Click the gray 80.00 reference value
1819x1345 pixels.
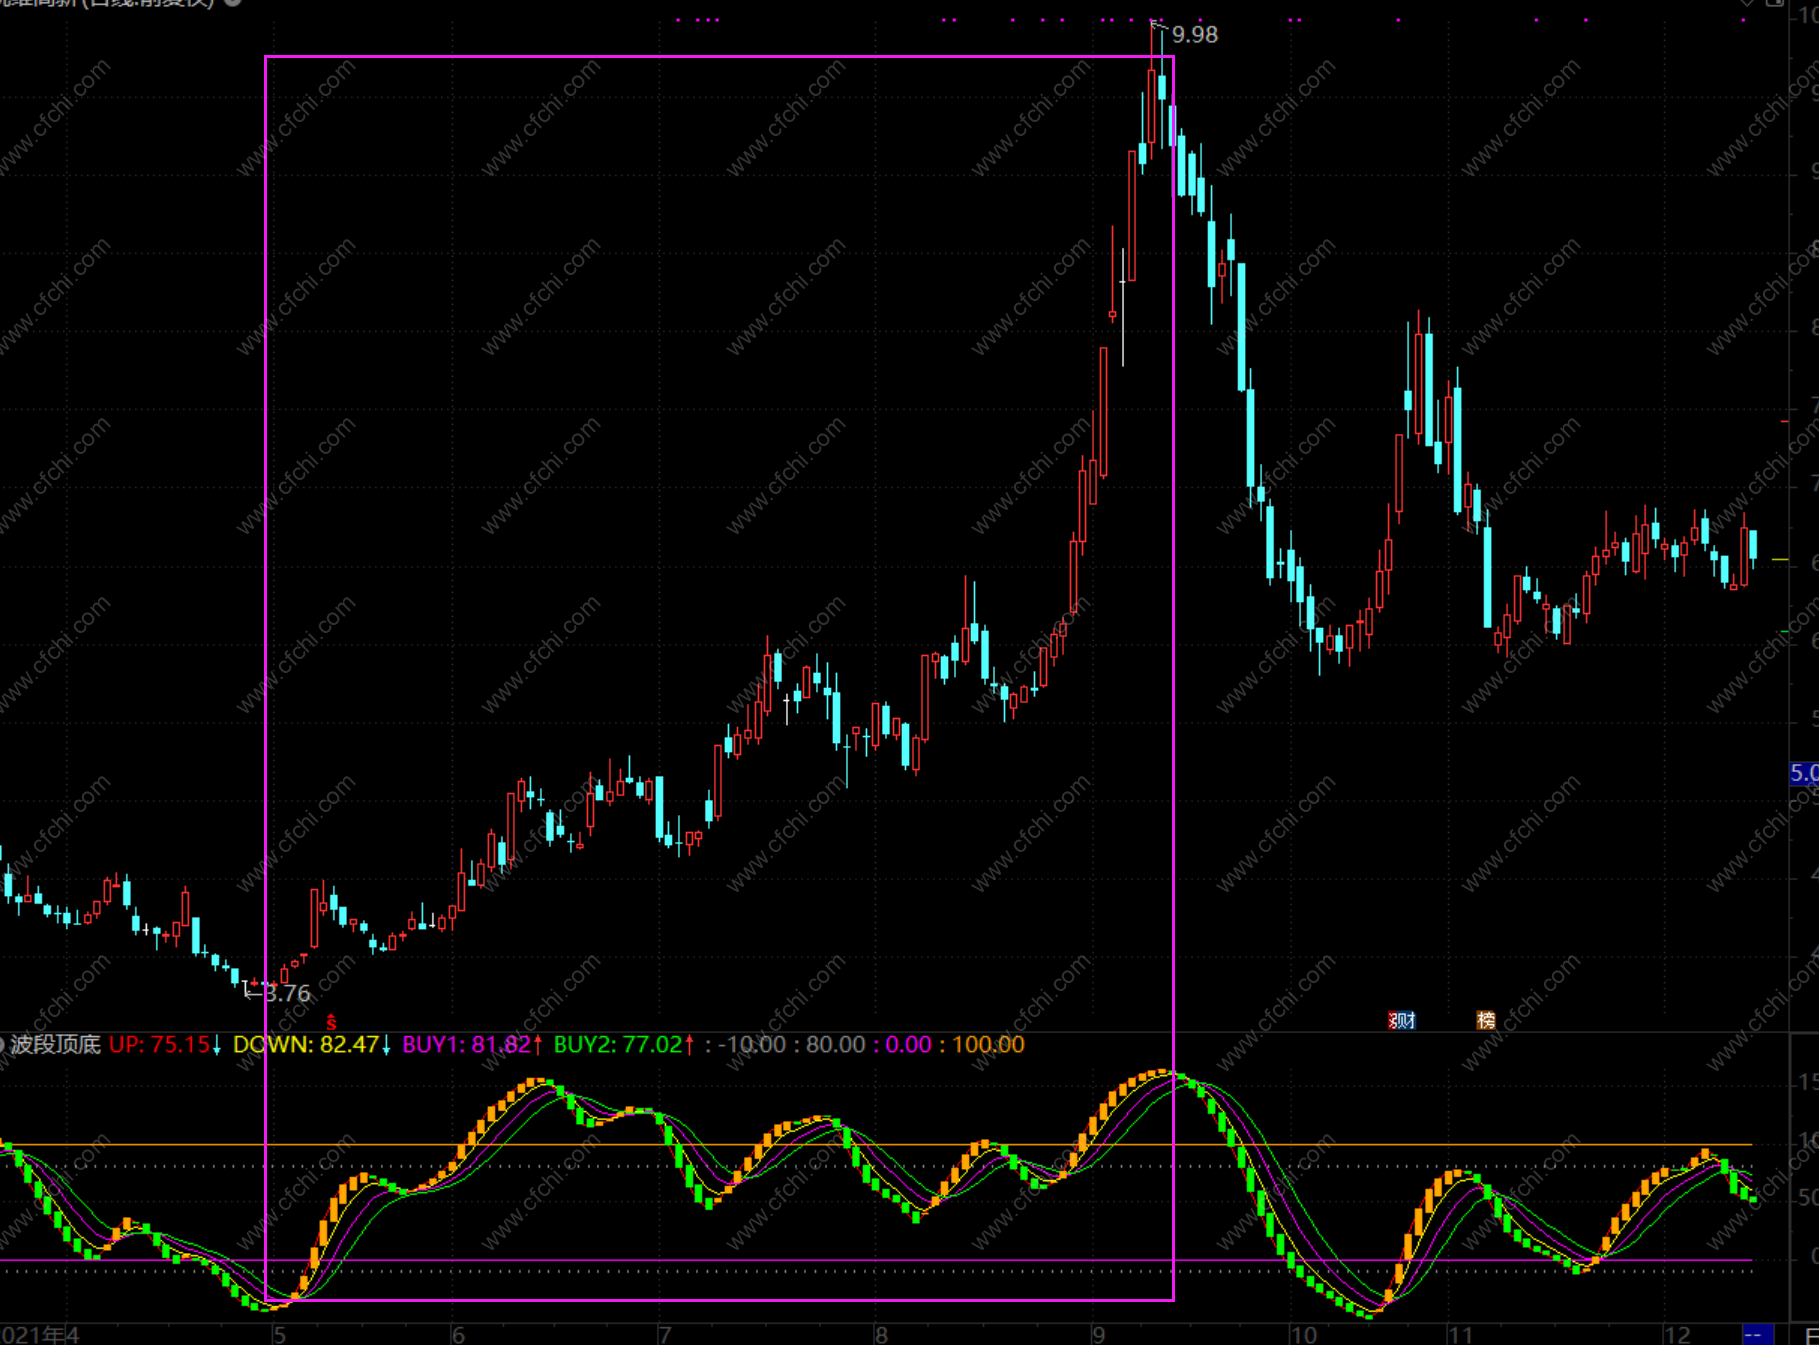click(836, 1045)
